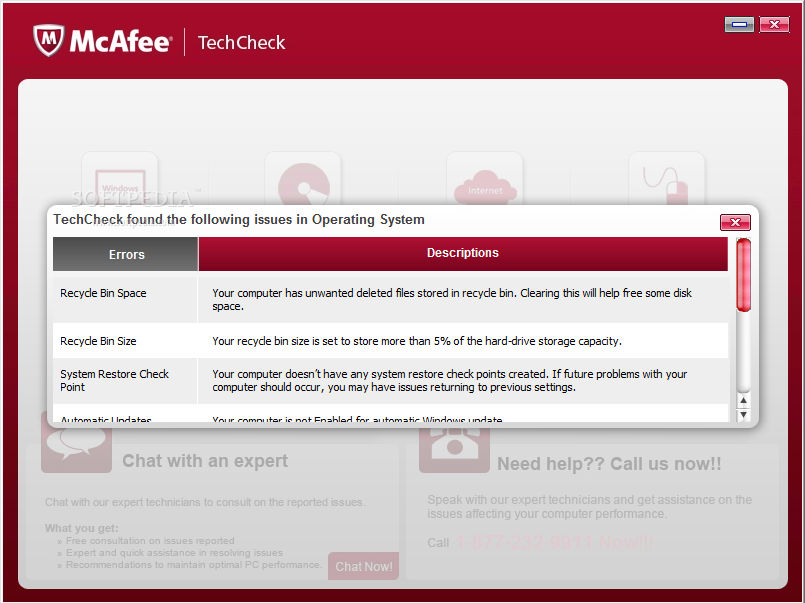This screenshot has width=805, height=603.
Task: Click the telephone call support icon
Action: click(x=454, y=450)
